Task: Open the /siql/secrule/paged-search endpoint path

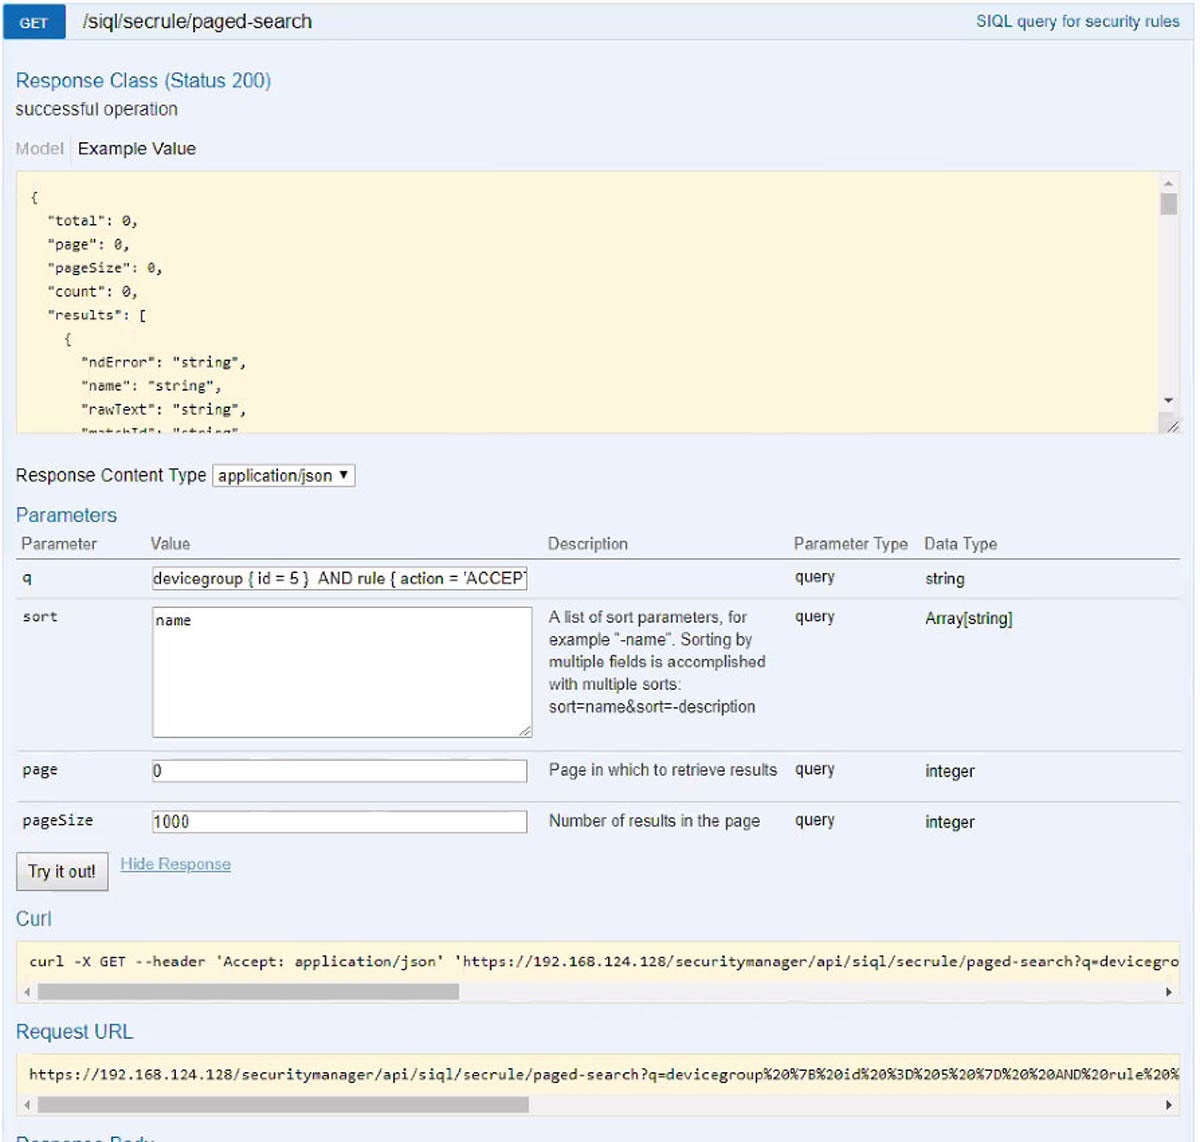Action: [197, 22]
